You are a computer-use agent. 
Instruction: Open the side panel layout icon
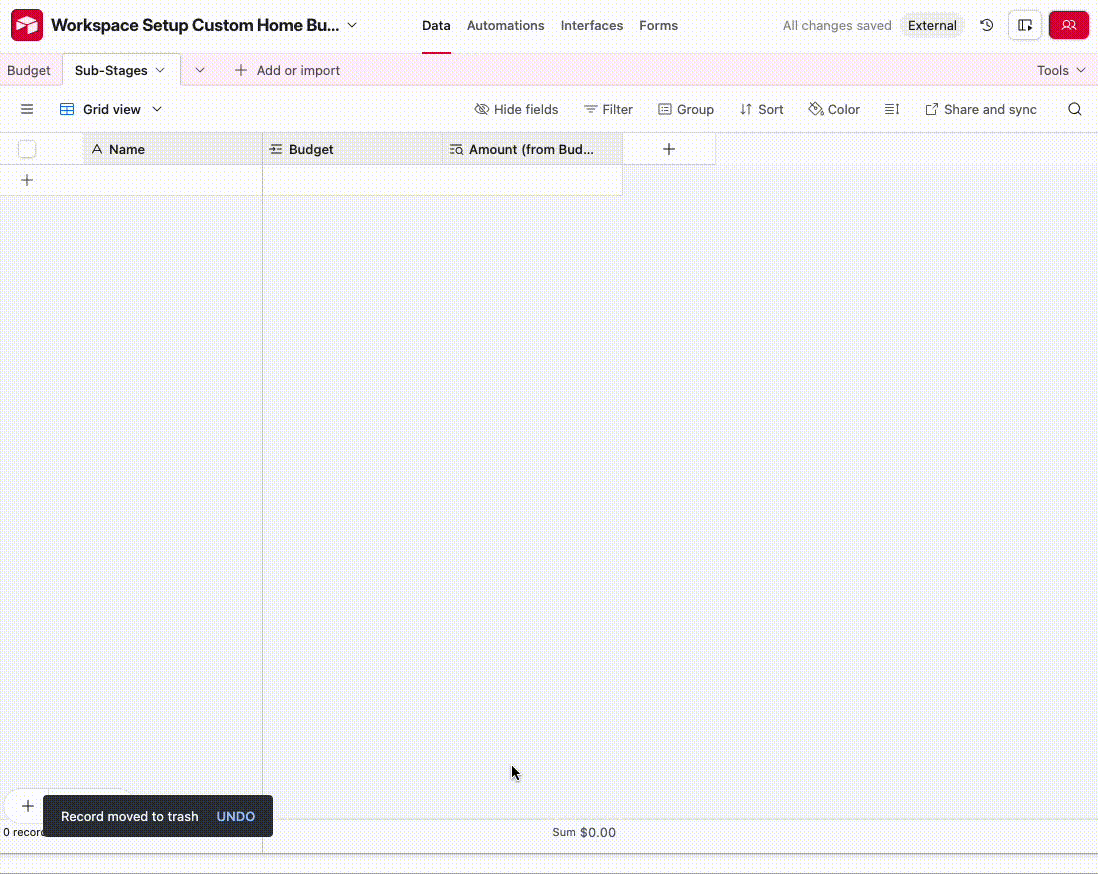(x=1024, y=25)
